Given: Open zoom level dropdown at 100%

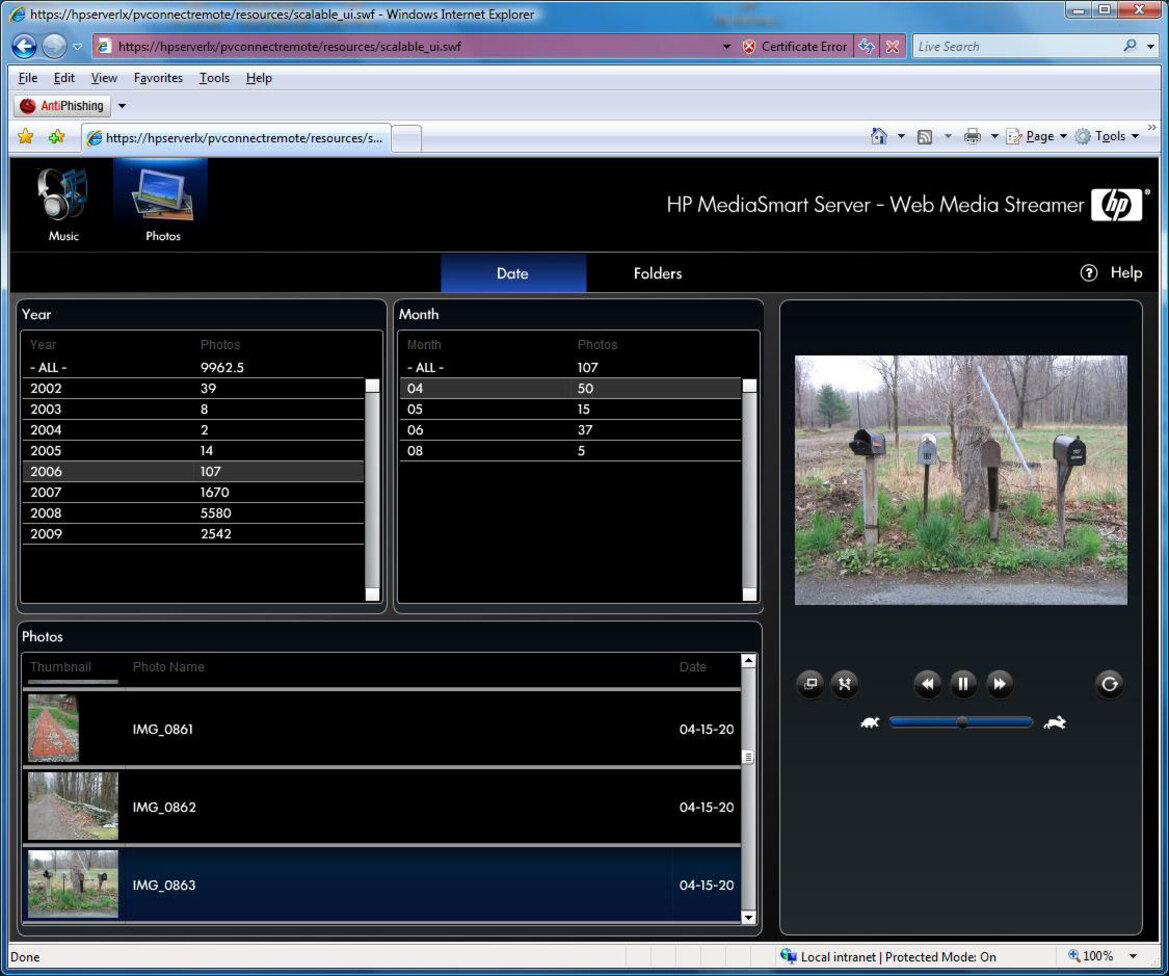Looking at the screenshot, I should click(1133, 957).
